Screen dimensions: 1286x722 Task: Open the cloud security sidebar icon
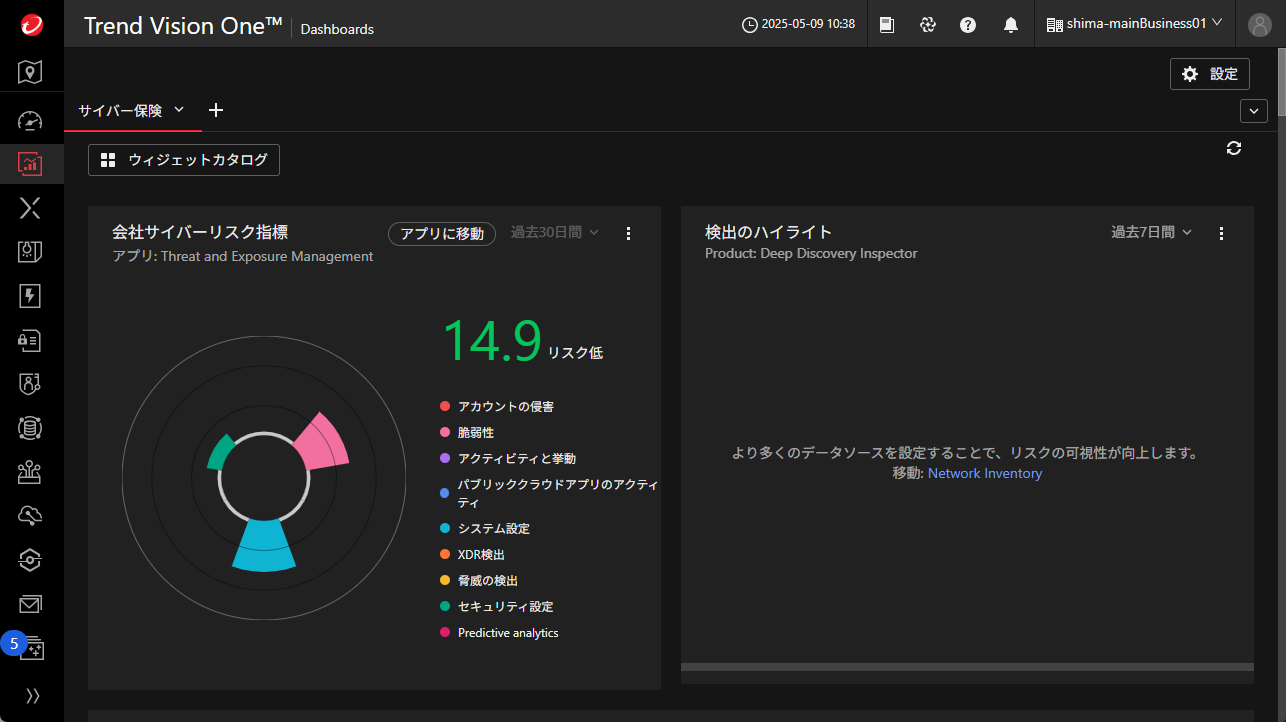click(x=31, y=516)
